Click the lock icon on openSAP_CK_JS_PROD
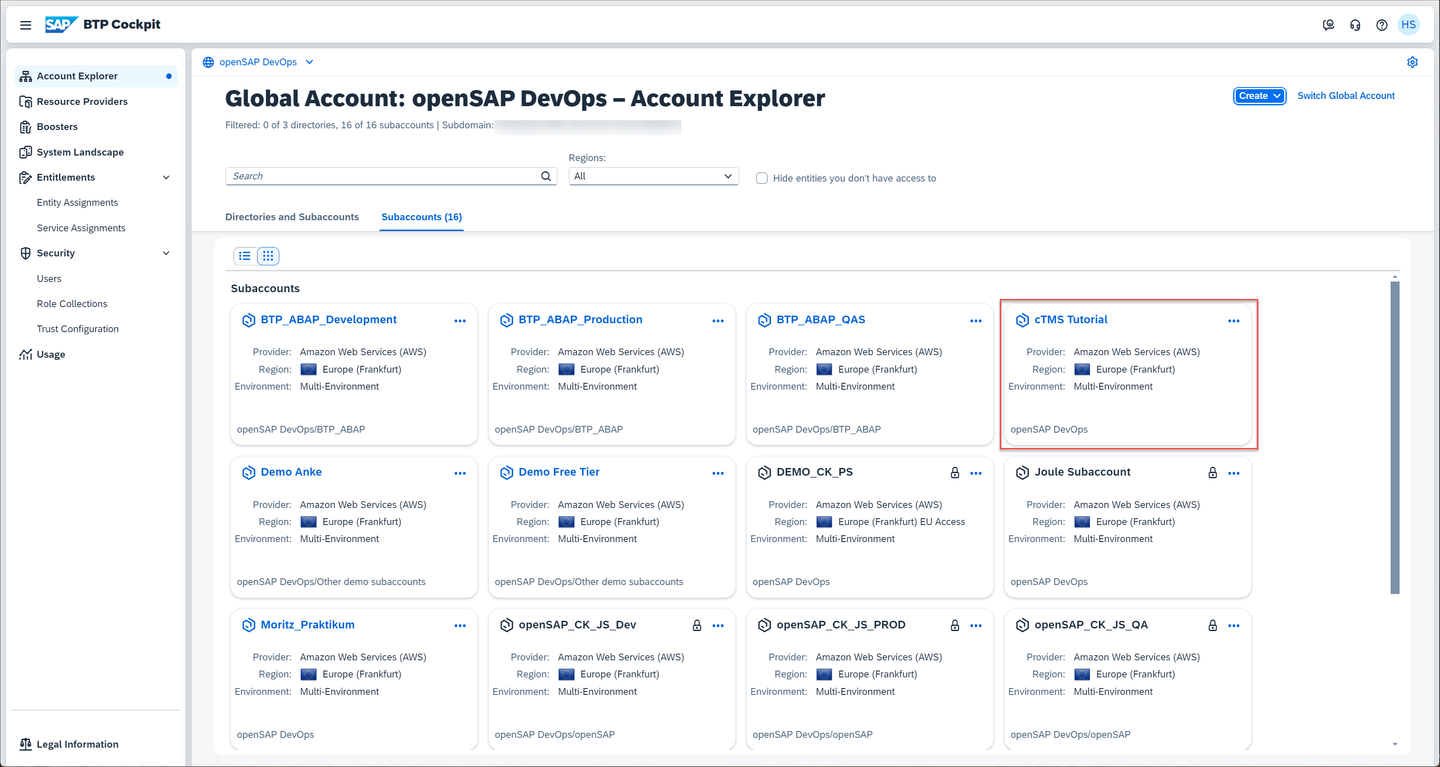Screen dimensions: 1440x767 [955, 626]
